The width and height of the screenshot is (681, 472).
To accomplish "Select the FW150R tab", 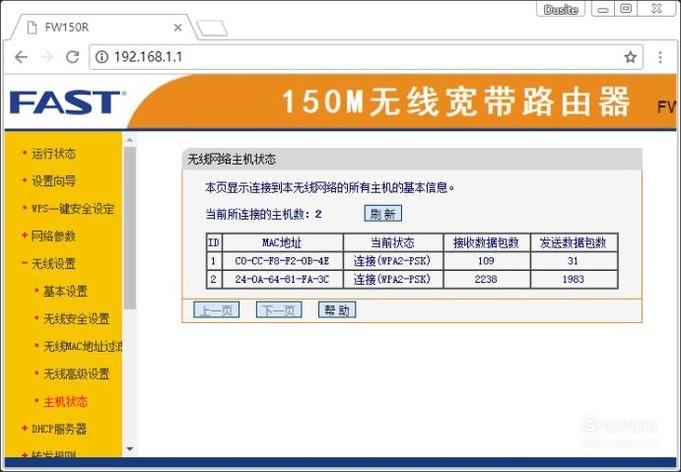I will (x=104, y=27).
